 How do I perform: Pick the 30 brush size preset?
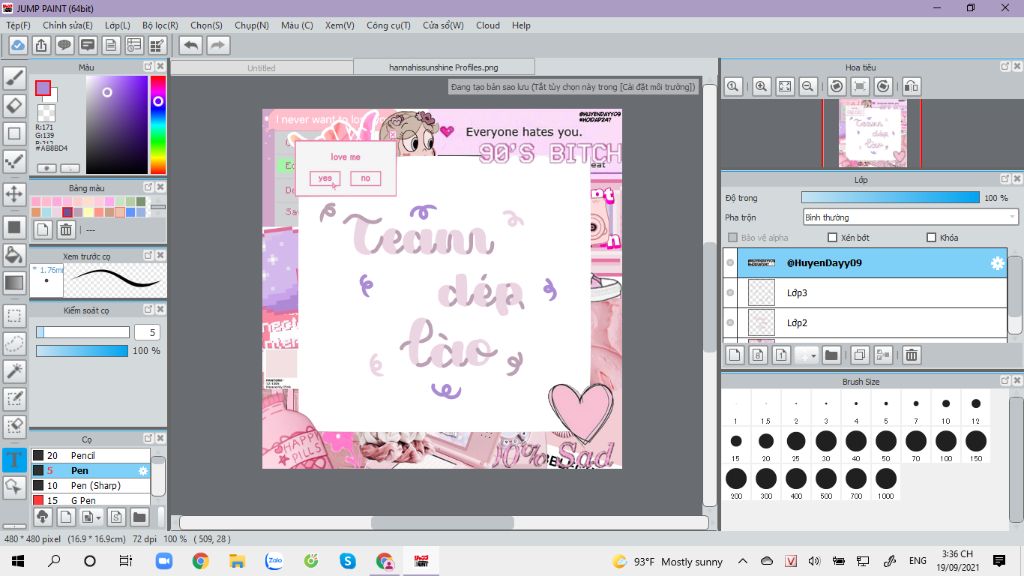click(x=826, y=445)
